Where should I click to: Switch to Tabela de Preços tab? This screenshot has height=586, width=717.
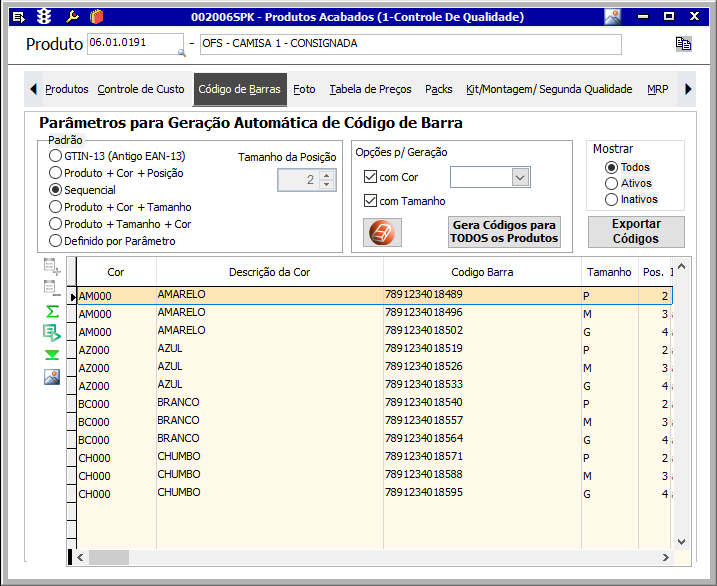[370, 89]
